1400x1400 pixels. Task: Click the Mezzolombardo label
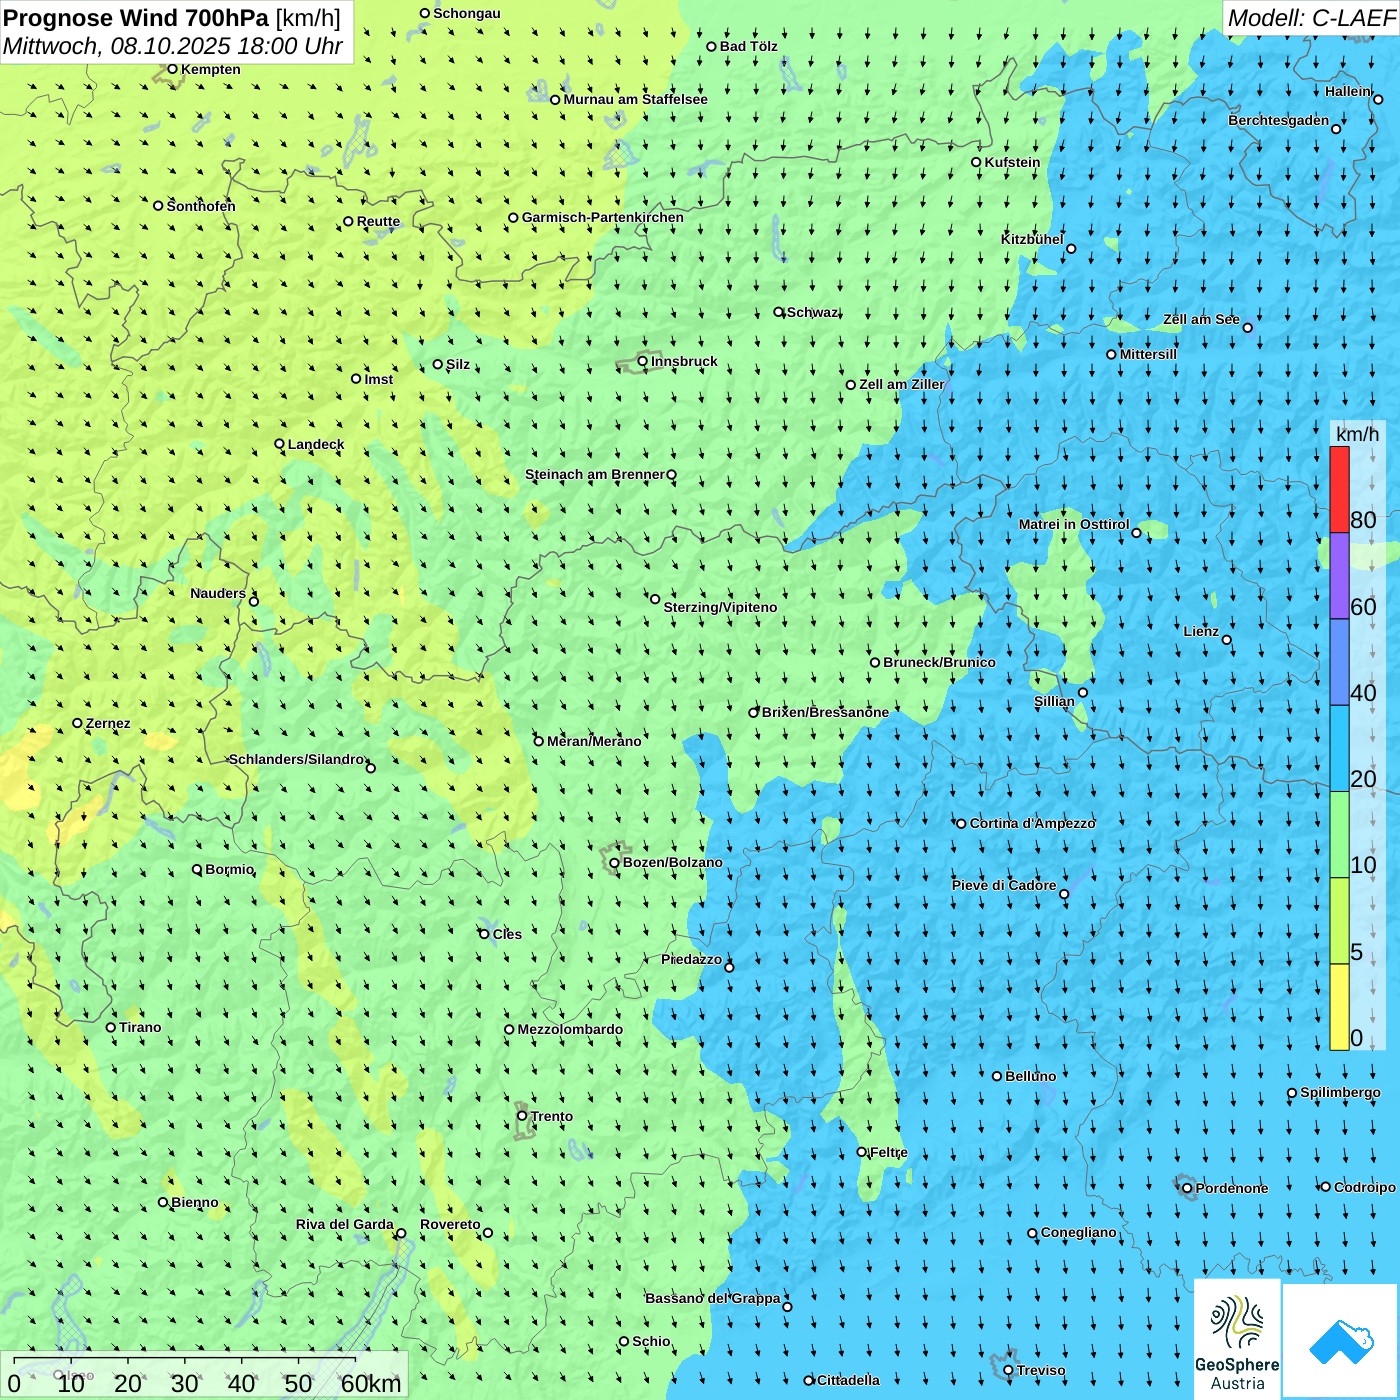click(570, 1029)
